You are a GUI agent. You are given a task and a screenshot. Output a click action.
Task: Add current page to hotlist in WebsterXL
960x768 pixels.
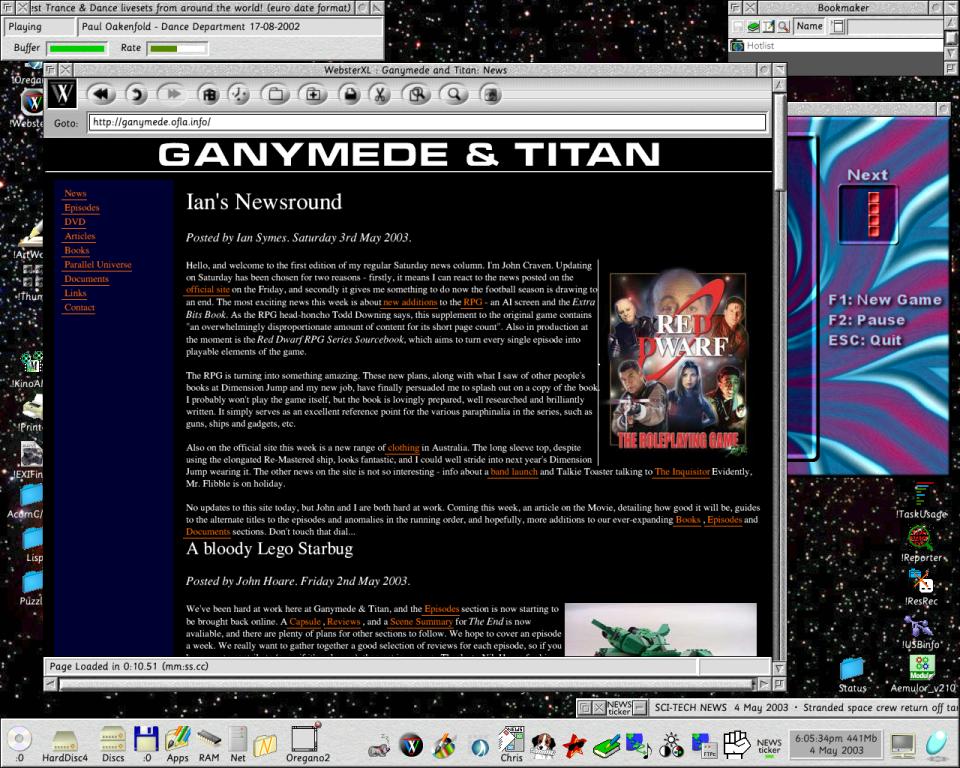point(313,94)
